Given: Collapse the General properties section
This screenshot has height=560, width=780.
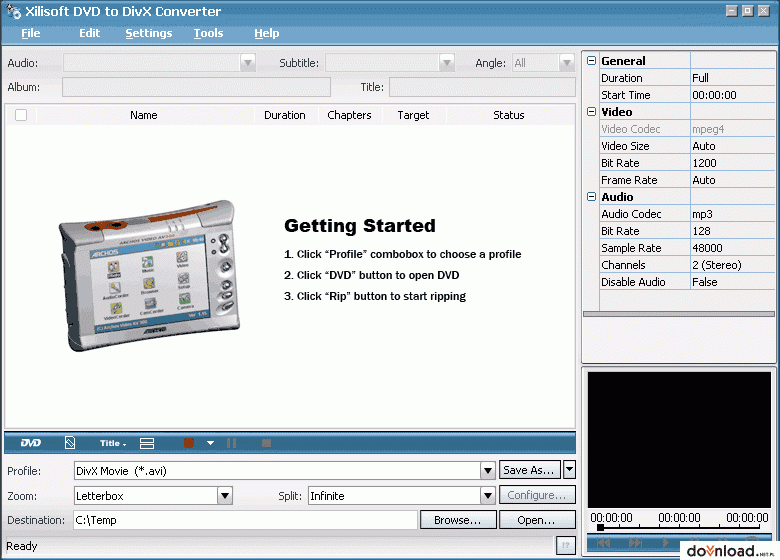Looking at the screenshot, I should point(591,61).
